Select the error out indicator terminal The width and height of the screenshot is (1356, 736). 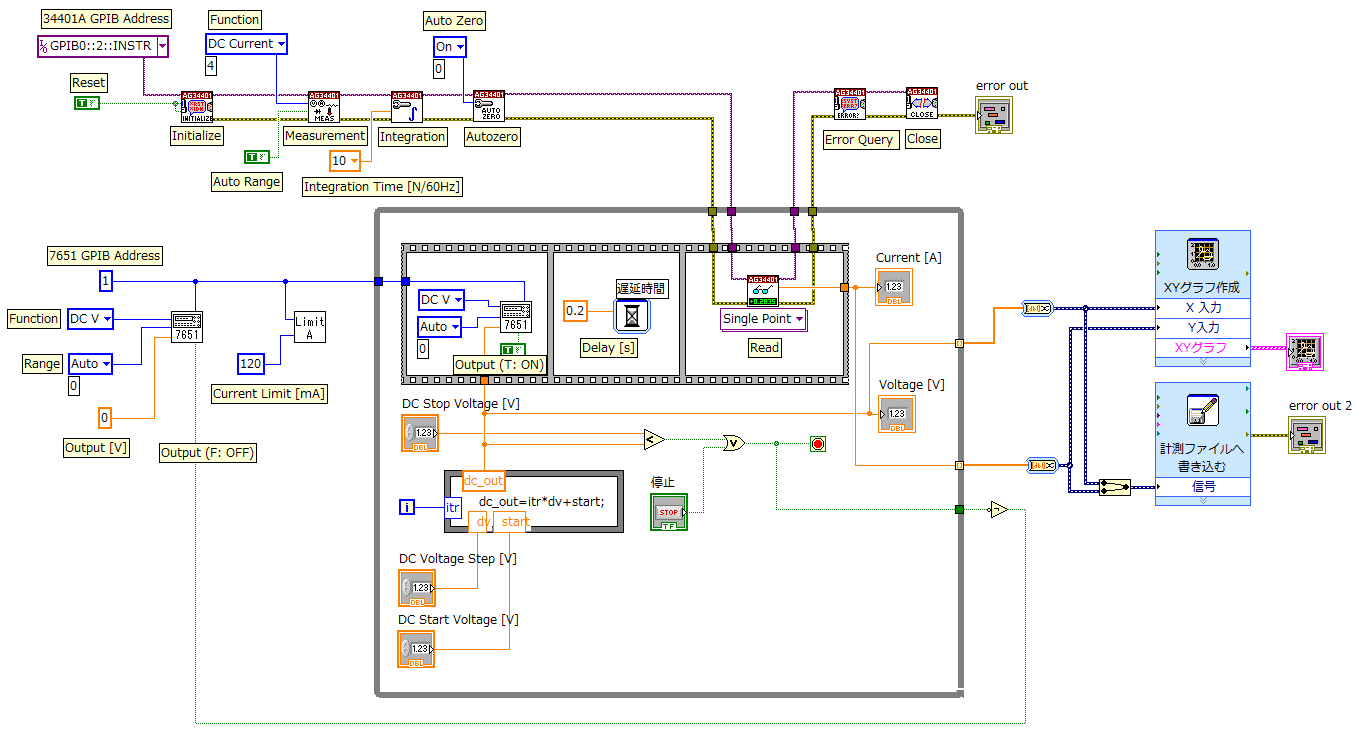click(x=995, y=116)
